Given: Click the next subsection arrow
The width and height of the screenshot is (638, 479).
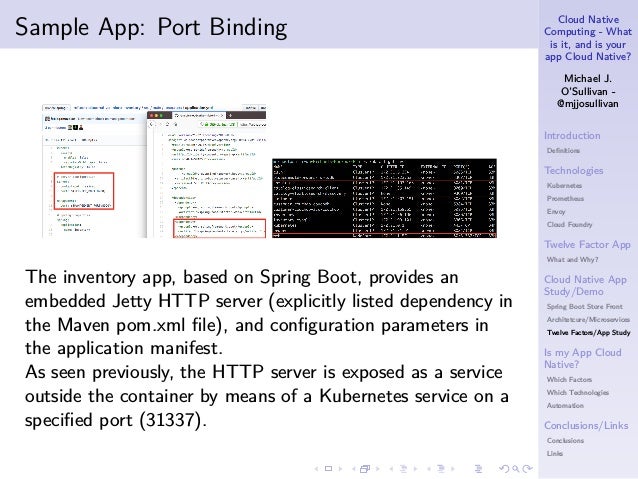Looking at the screenshot, I should [415, 469].
